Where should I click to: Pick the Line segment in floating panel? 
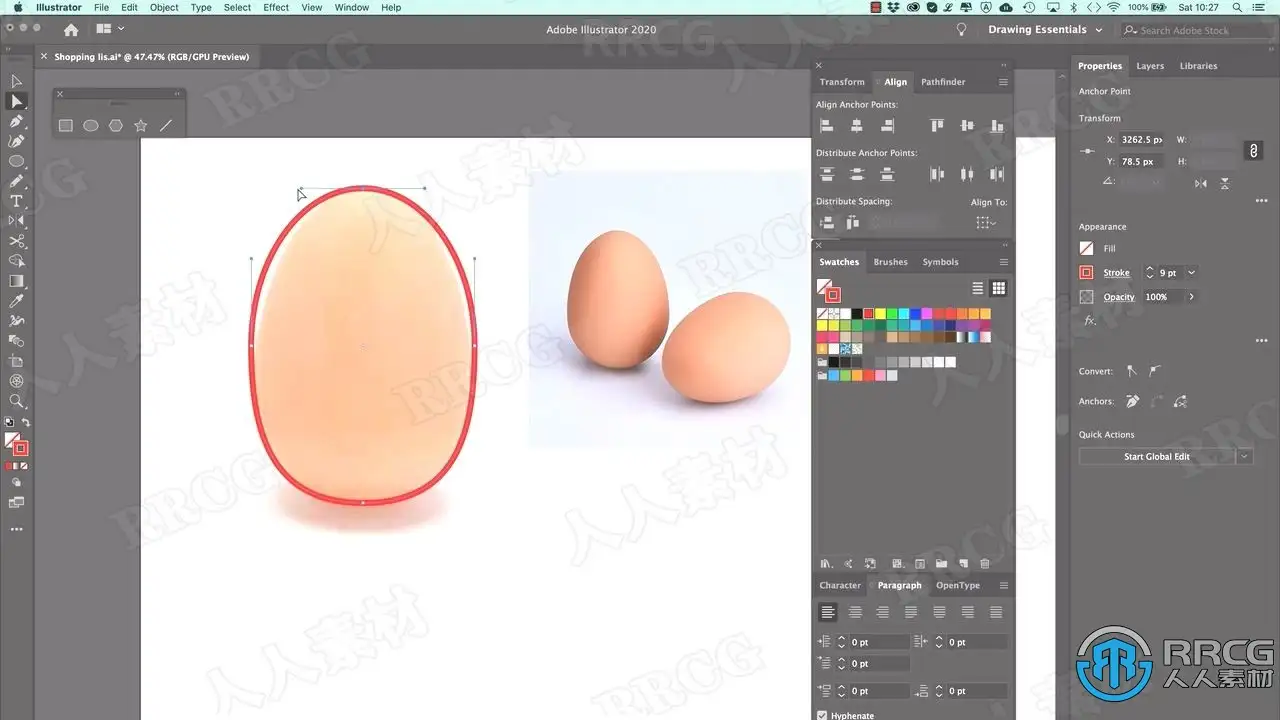[166, 126]
